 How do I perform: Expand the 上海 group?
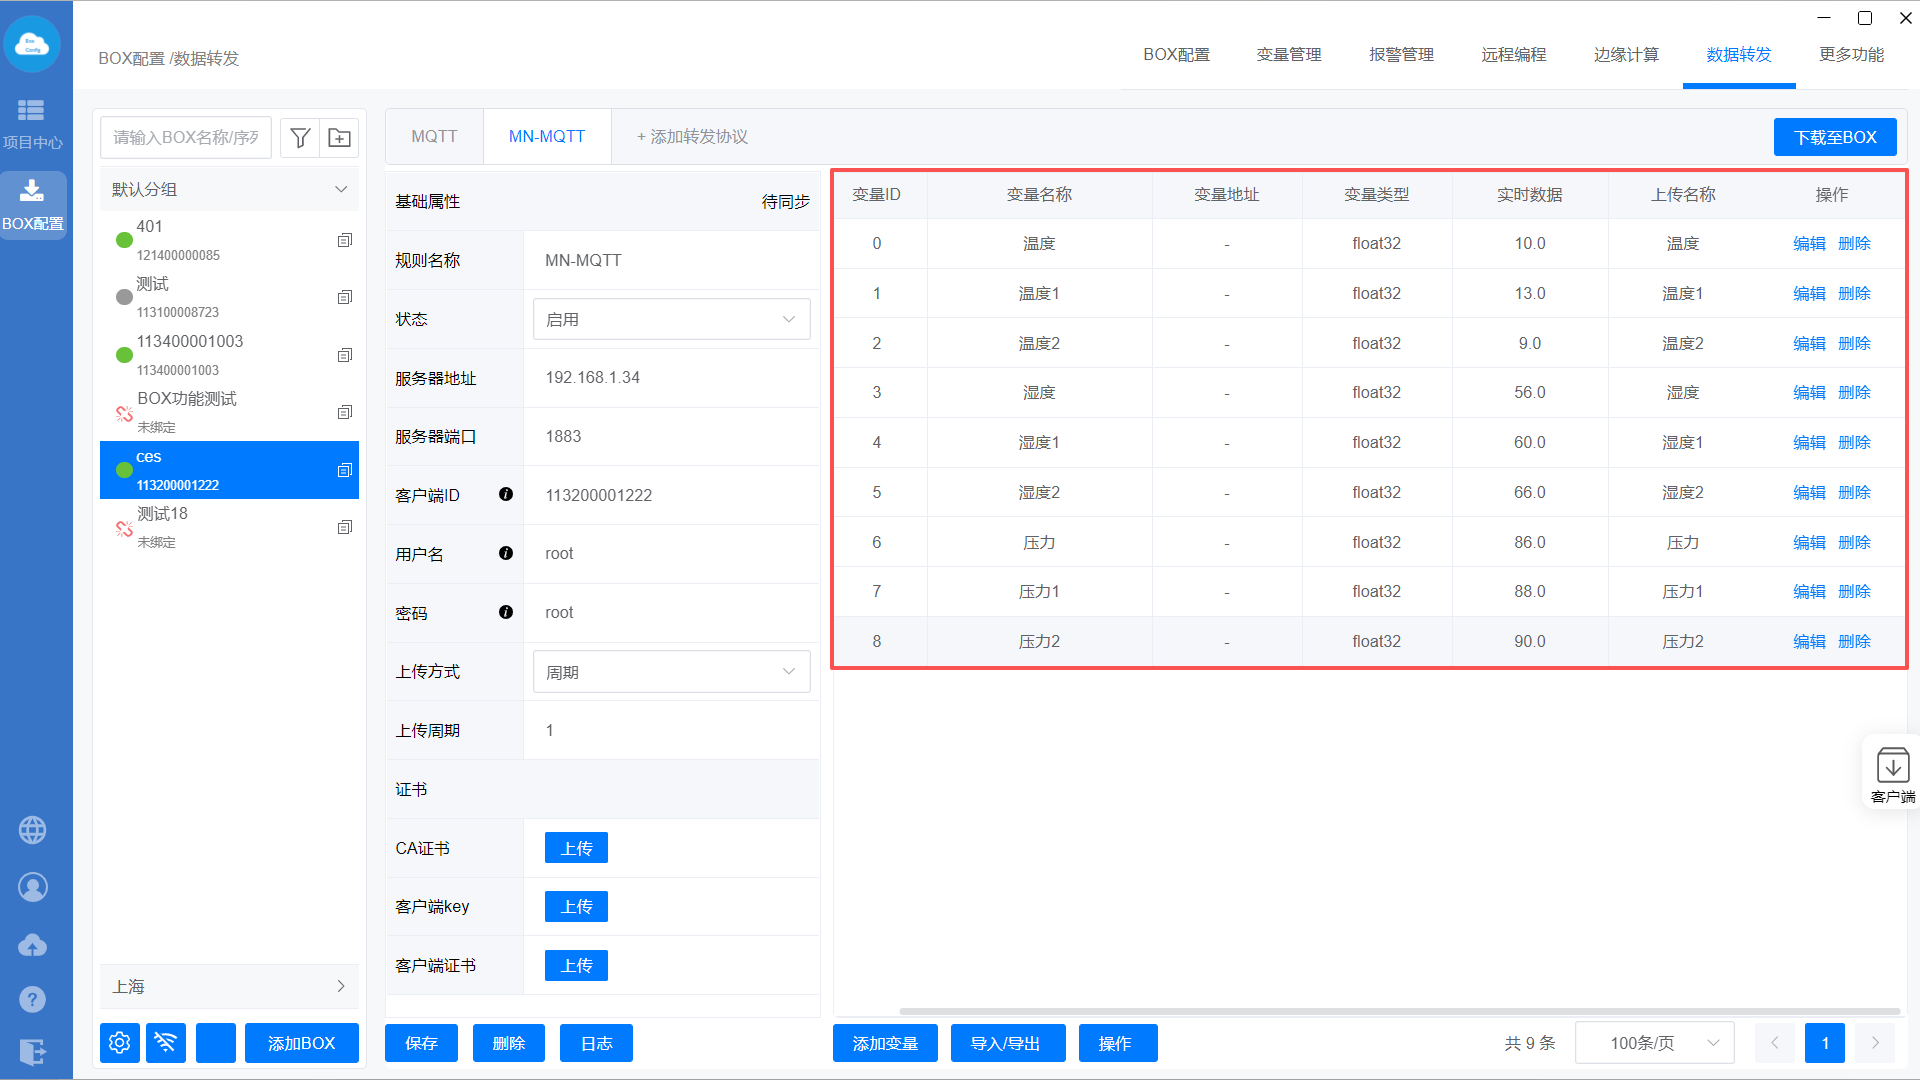tap(341, 987)
